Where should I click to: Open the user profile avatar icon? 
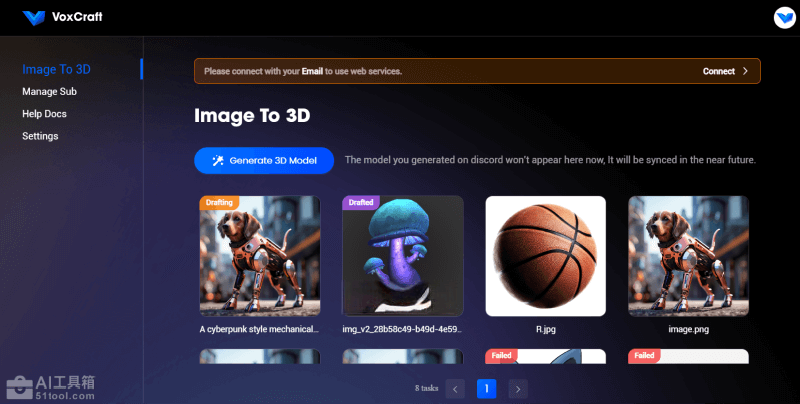[783, 18]
